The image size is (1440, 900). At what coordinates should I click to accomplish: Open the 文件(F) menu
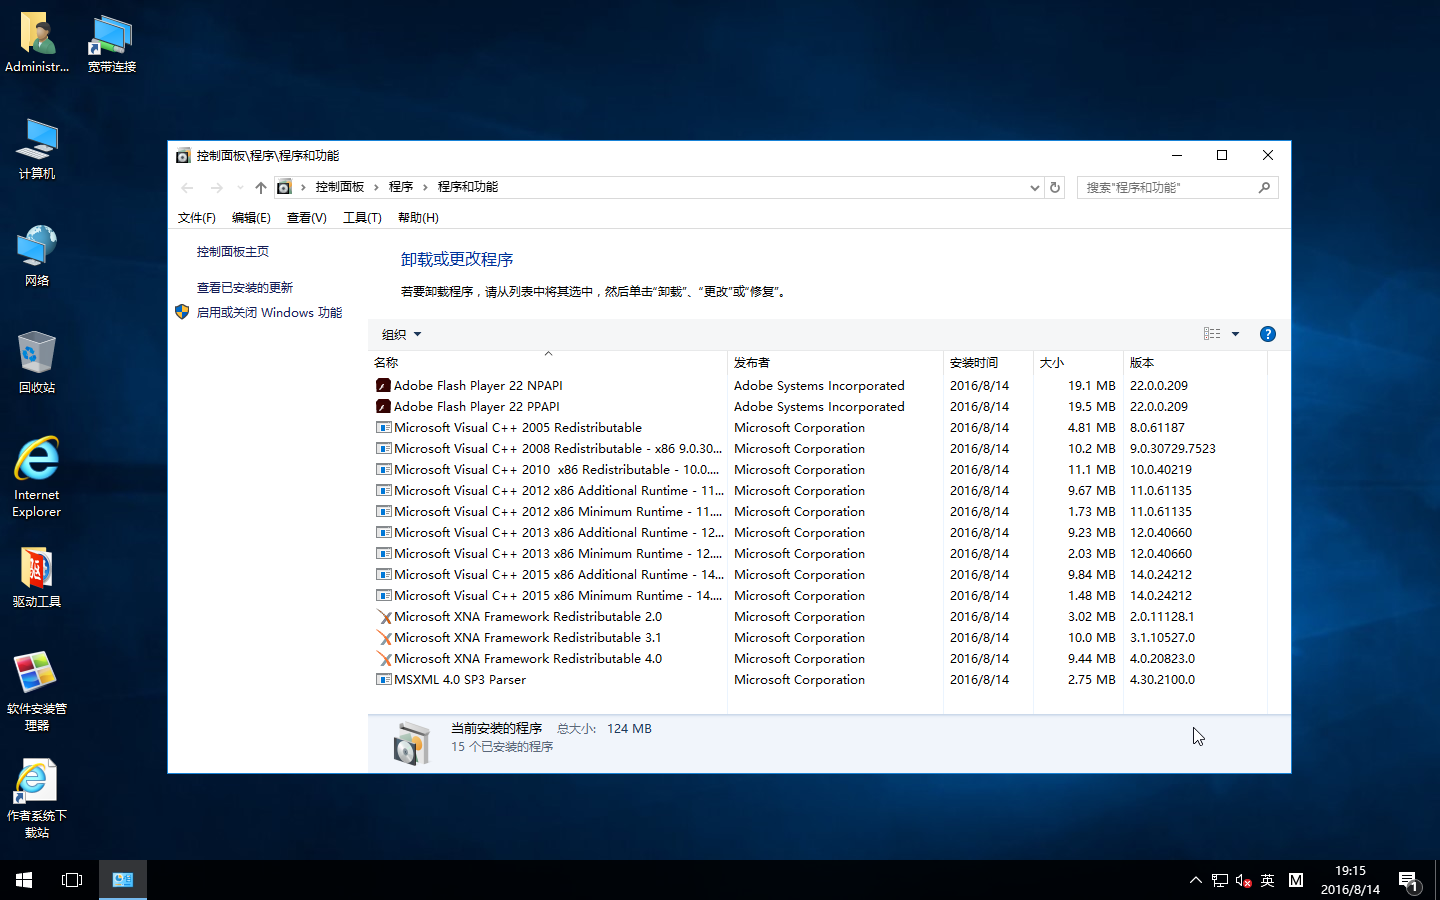[x=196, y=217]
